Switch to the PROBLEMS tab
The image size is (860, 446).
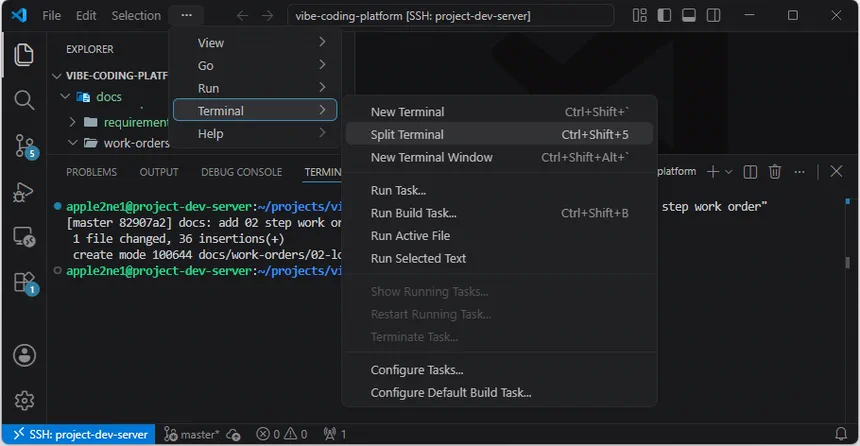pyautogui.click(x=92, y=172)
